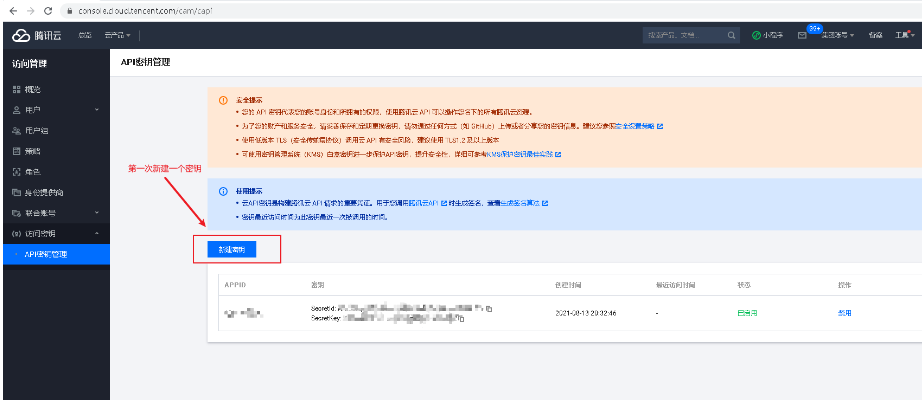Open 总览 in the top navigation bar

(x=85, y=35)
